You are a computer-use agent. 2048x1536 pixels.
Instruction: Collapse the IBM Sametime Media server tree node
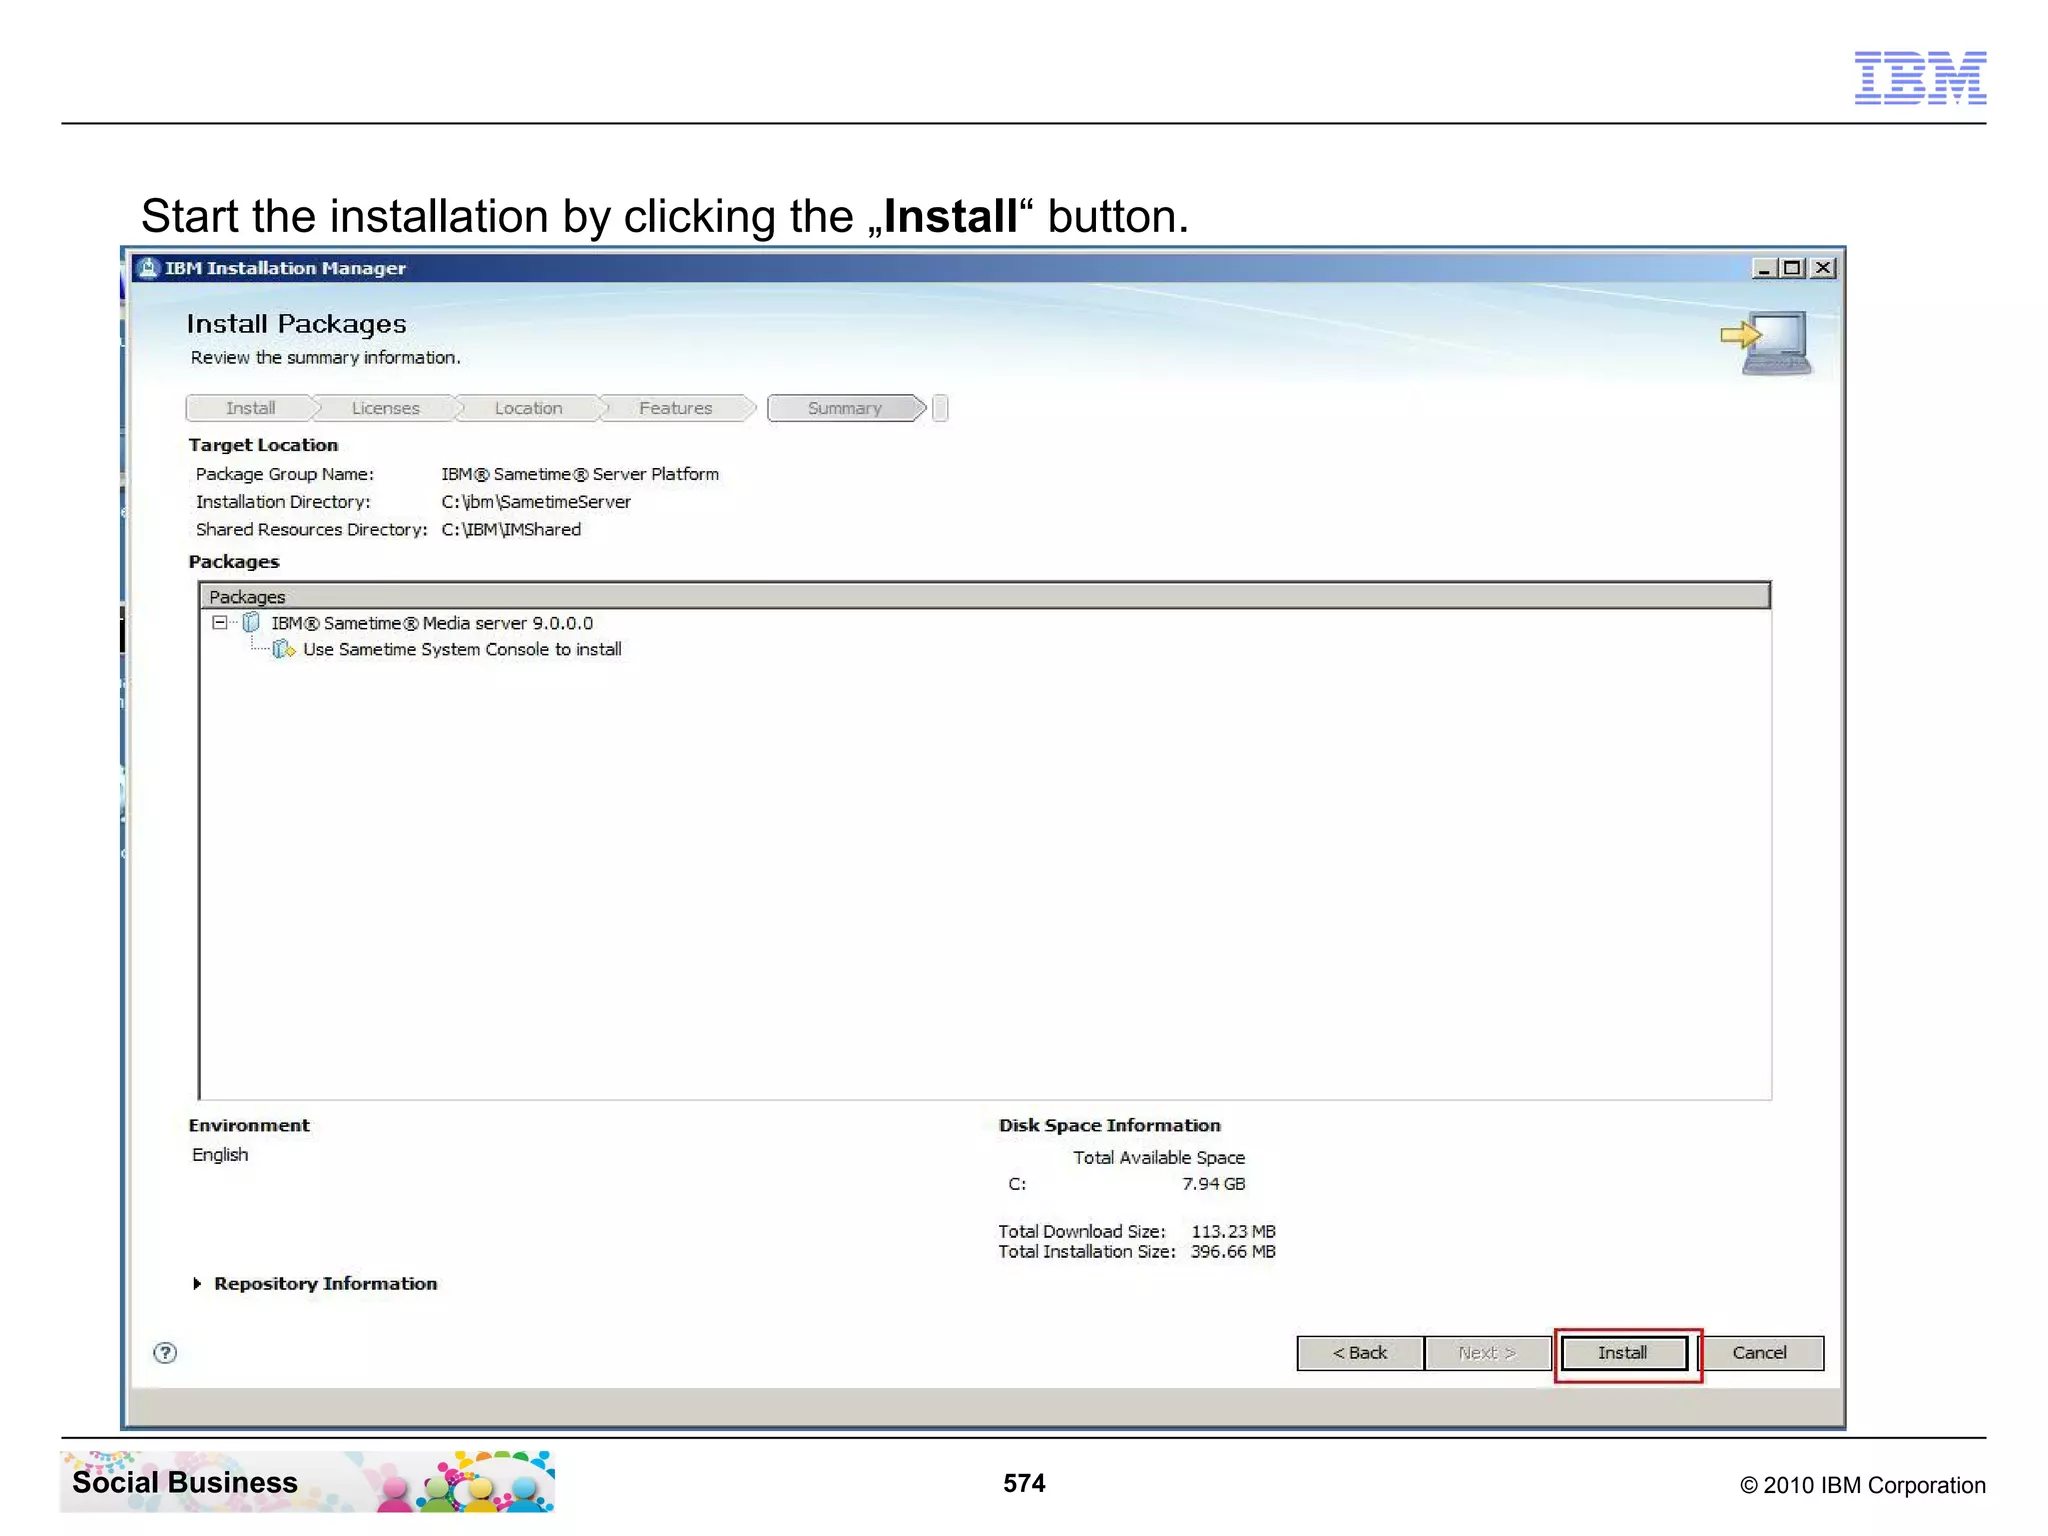(x=219, y=623)
